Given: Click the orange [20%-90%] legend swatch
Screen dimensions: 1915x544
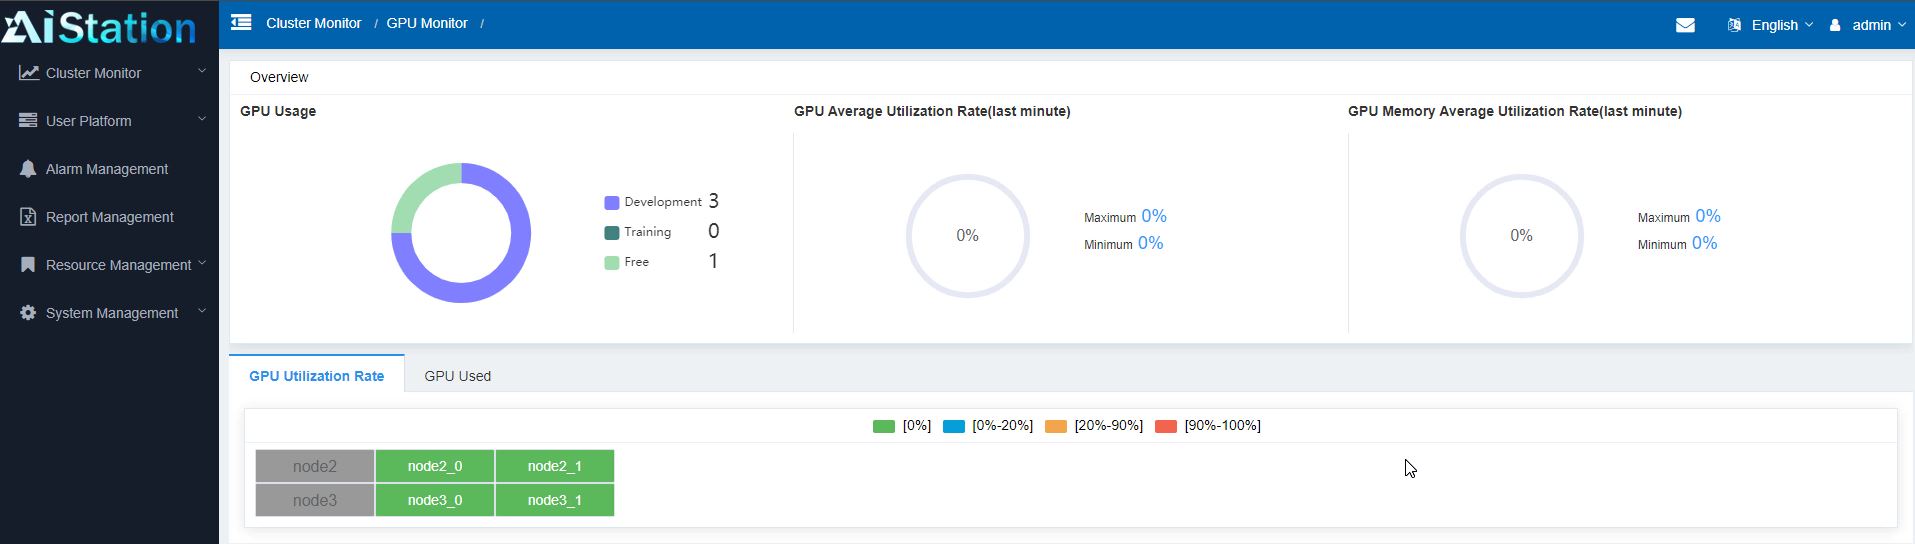Looking at the screenshot, I should click(1056, 426).
